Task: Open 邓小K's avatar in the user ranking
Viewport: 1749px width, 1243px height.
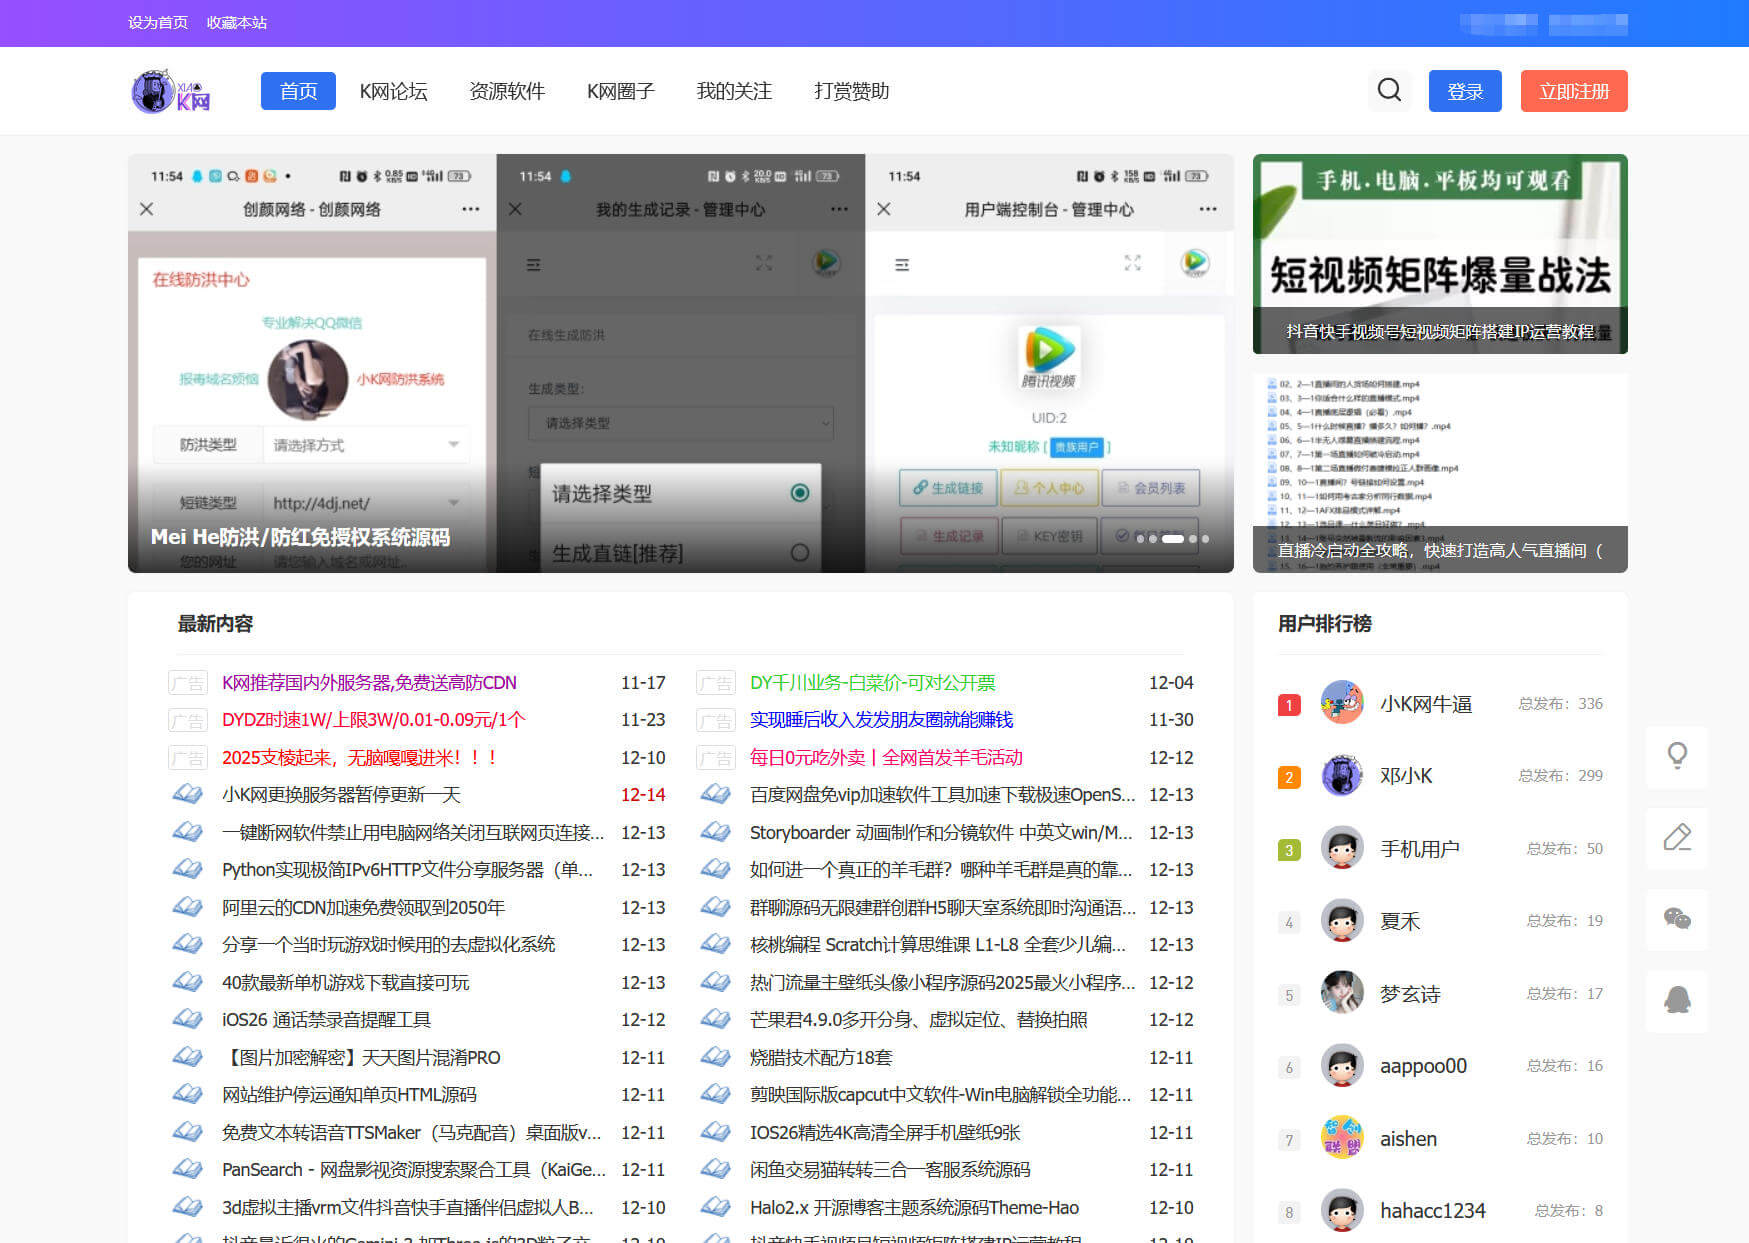Action: click(1342, 776)
